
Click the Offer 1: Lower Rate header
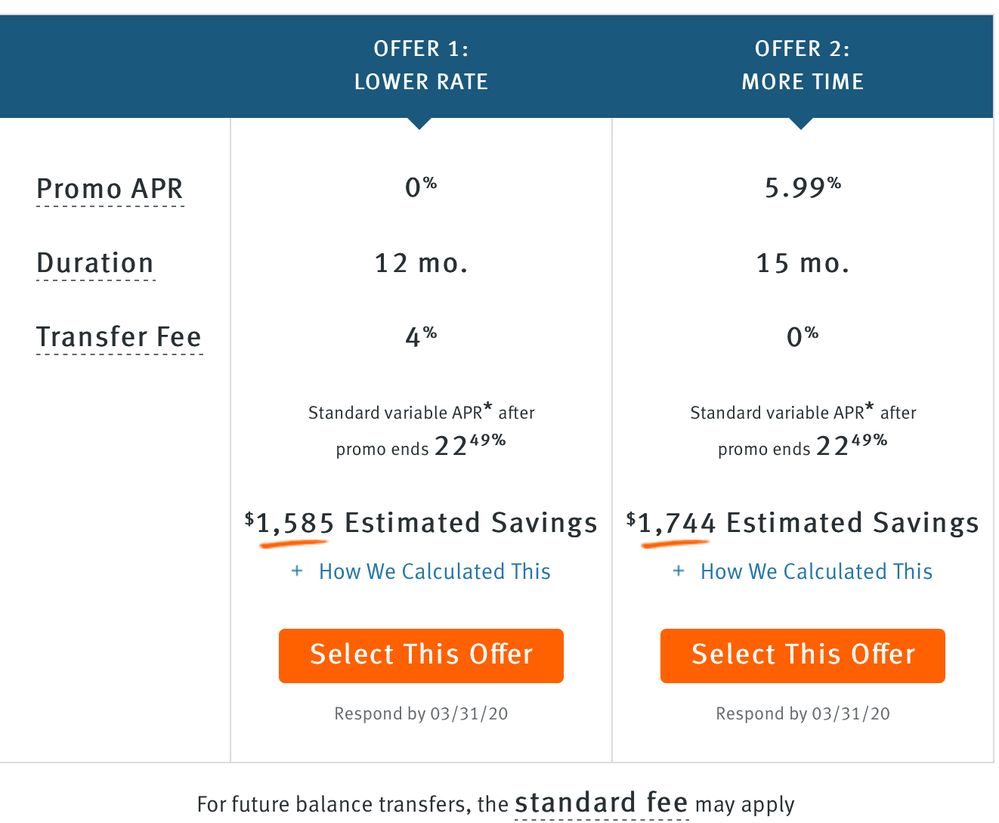coord(421,65)
